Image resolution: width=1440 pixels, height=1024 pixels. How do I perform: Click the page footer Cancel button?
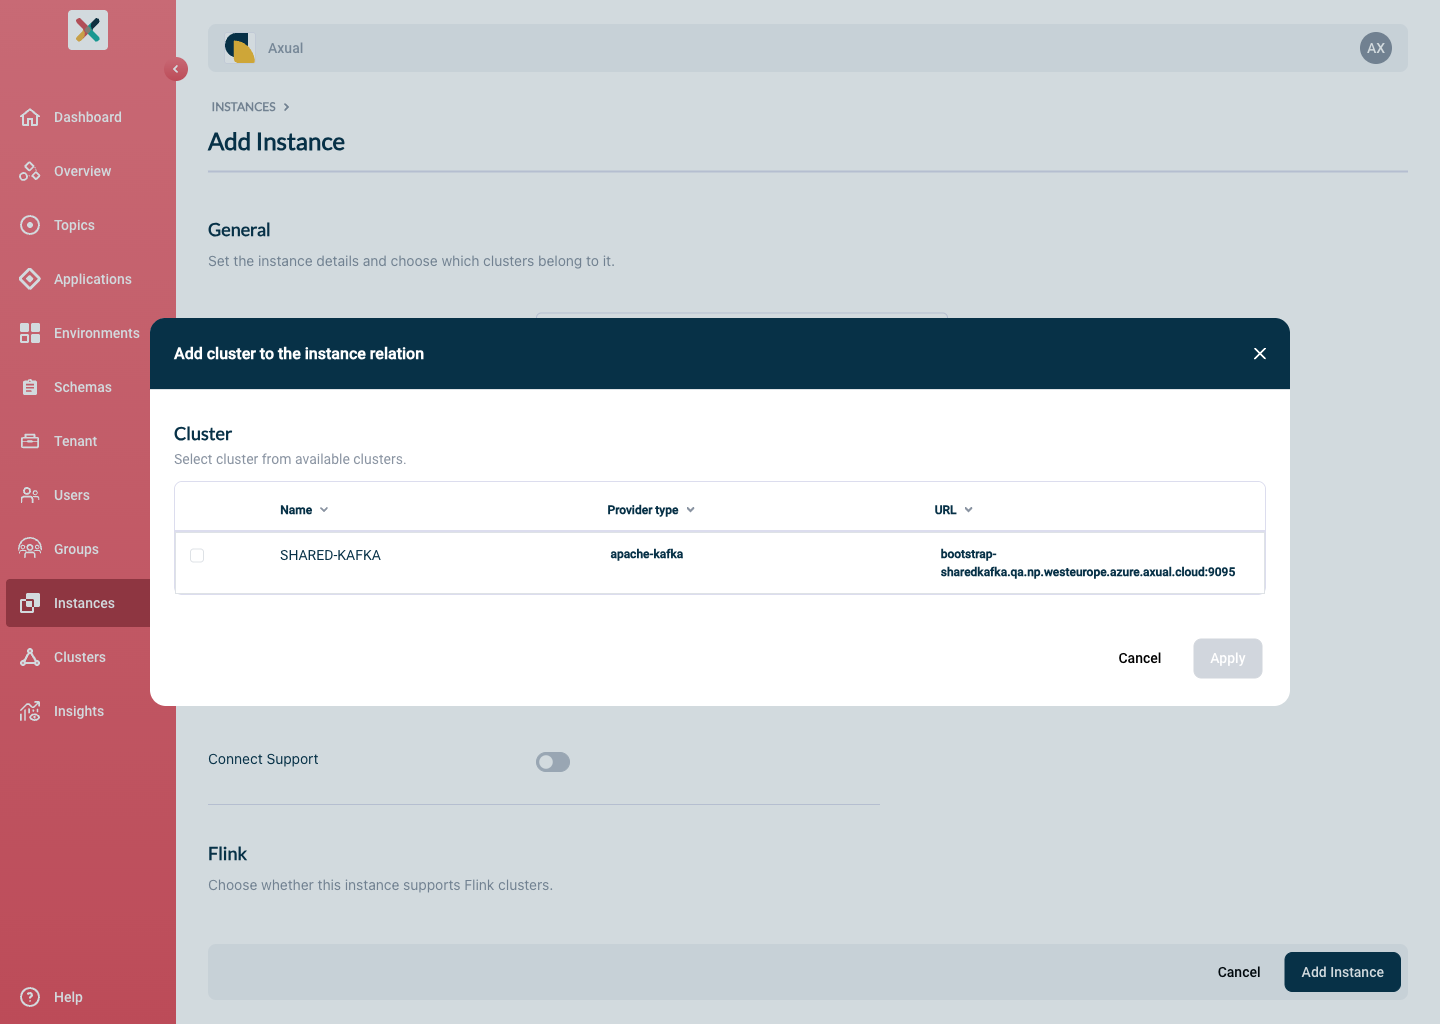[1239, 972]
